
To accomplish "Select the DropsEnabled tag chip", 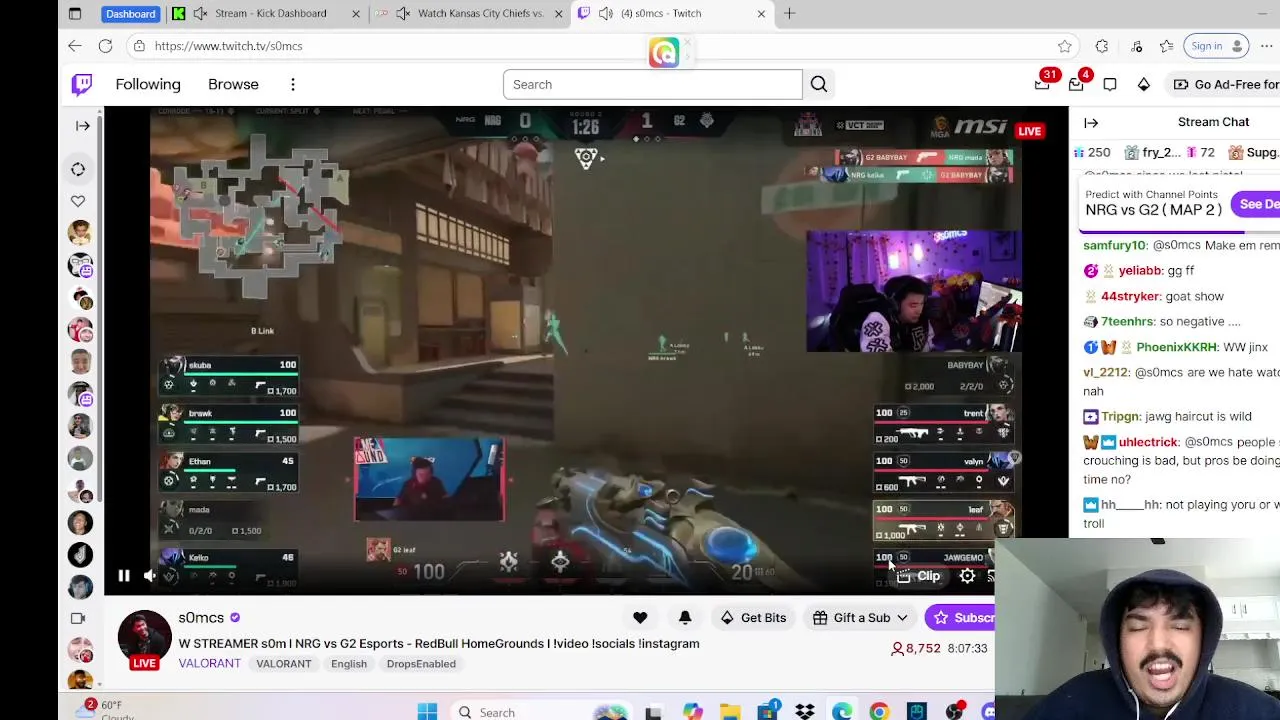I will (421, 664).
